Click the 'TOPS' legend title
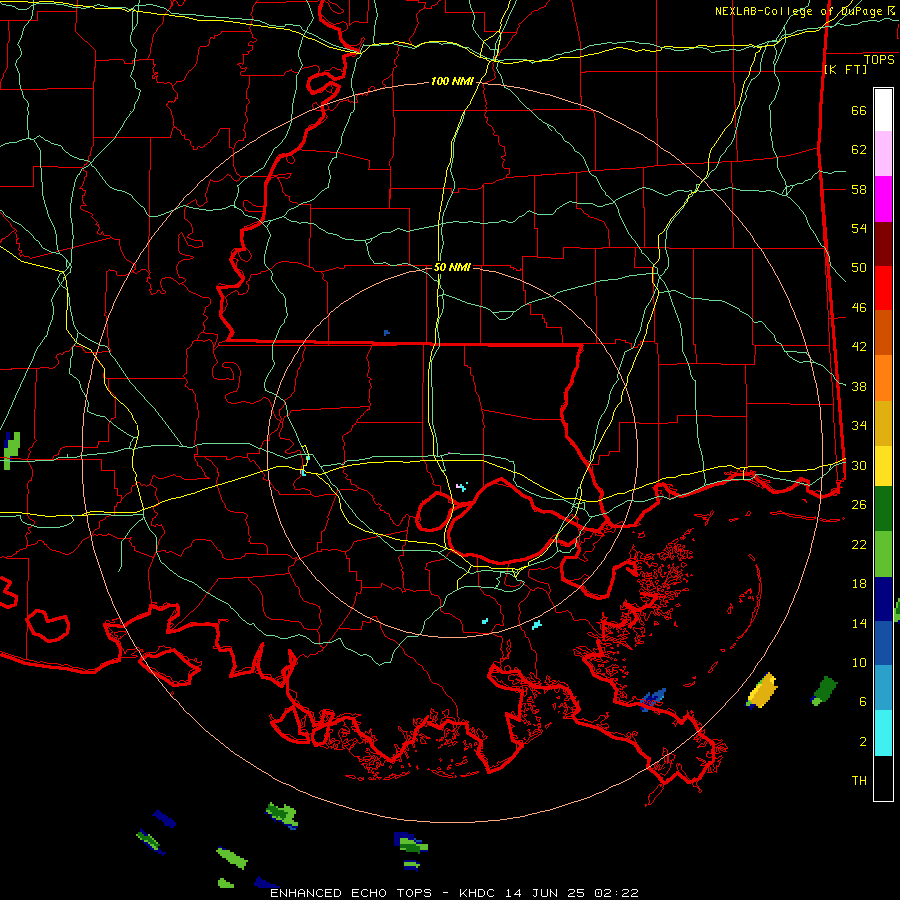The width and height of the screenshot is (900, 900). 879,60
